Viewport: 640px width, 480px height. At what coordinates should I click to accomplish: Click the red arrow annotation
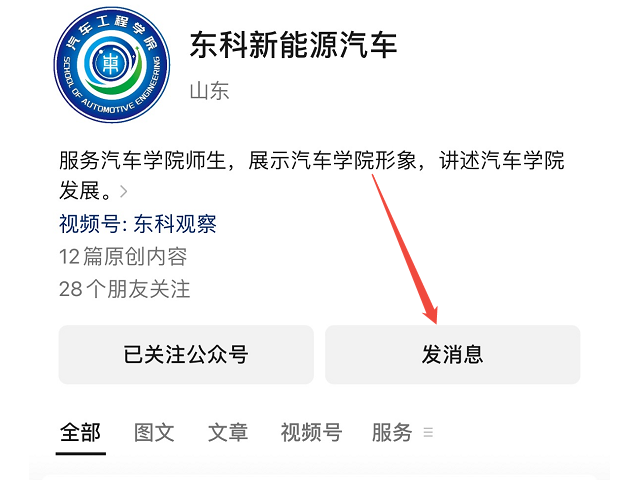(405, 249)
